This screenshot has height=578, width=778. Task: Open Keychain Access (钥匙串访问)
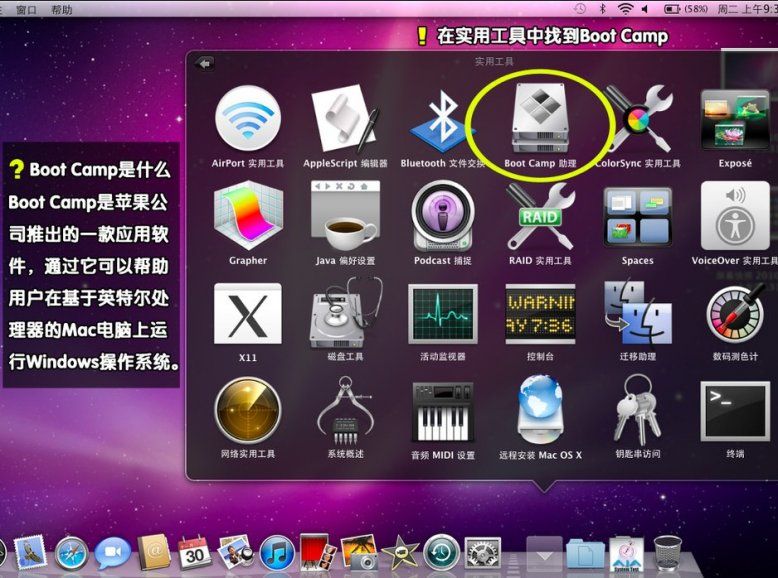pyautogui.click(x=638, y=410)
